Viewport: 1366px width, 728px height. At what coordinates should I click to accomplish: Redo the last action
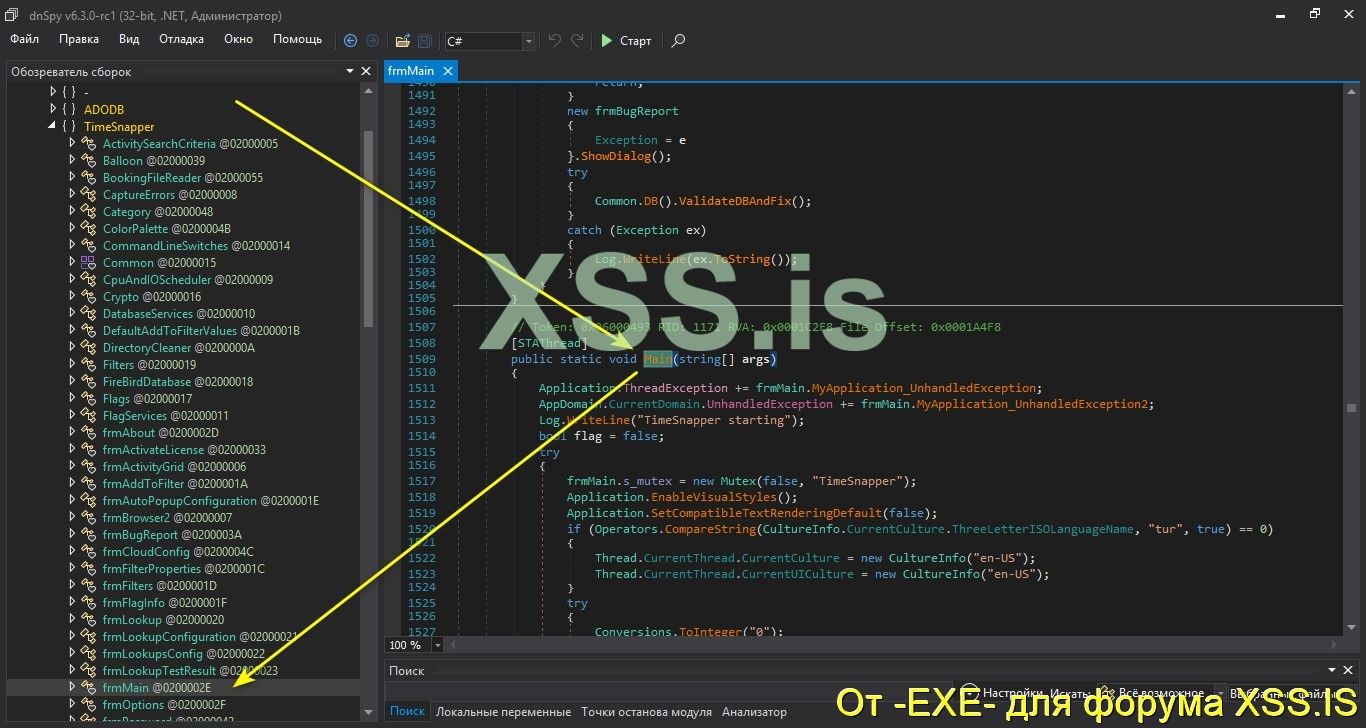(577, 41)
